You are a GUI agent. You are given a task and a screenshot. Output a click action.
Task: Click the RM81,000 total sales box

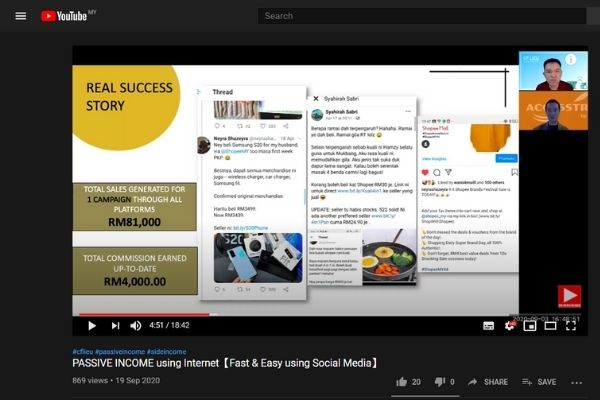pyautogui.click(x=135, y=207)
